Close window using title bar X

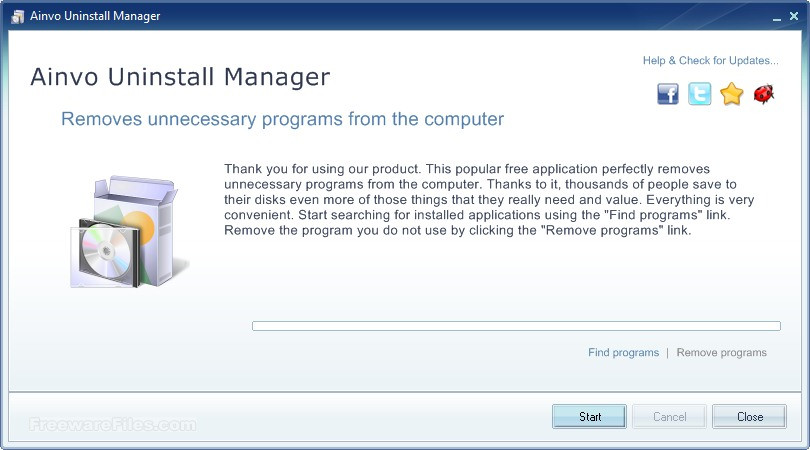tap(793, 17)
